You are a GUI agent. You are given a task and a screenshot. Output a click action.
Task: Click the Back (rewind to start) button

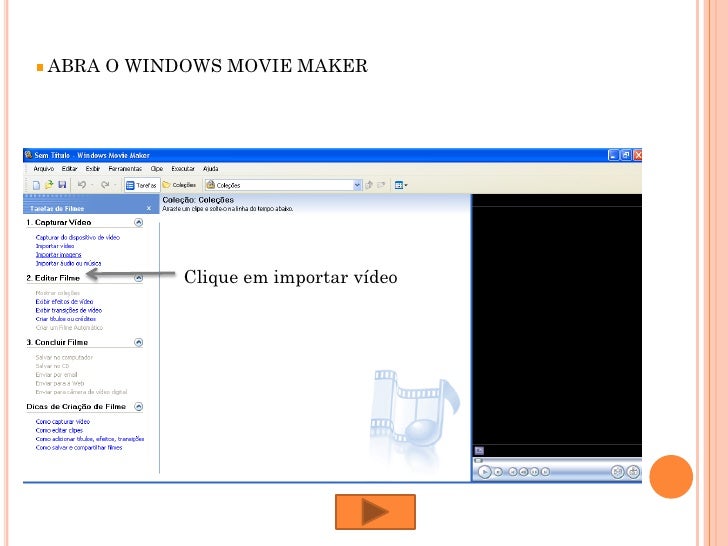tap(513, 472)
